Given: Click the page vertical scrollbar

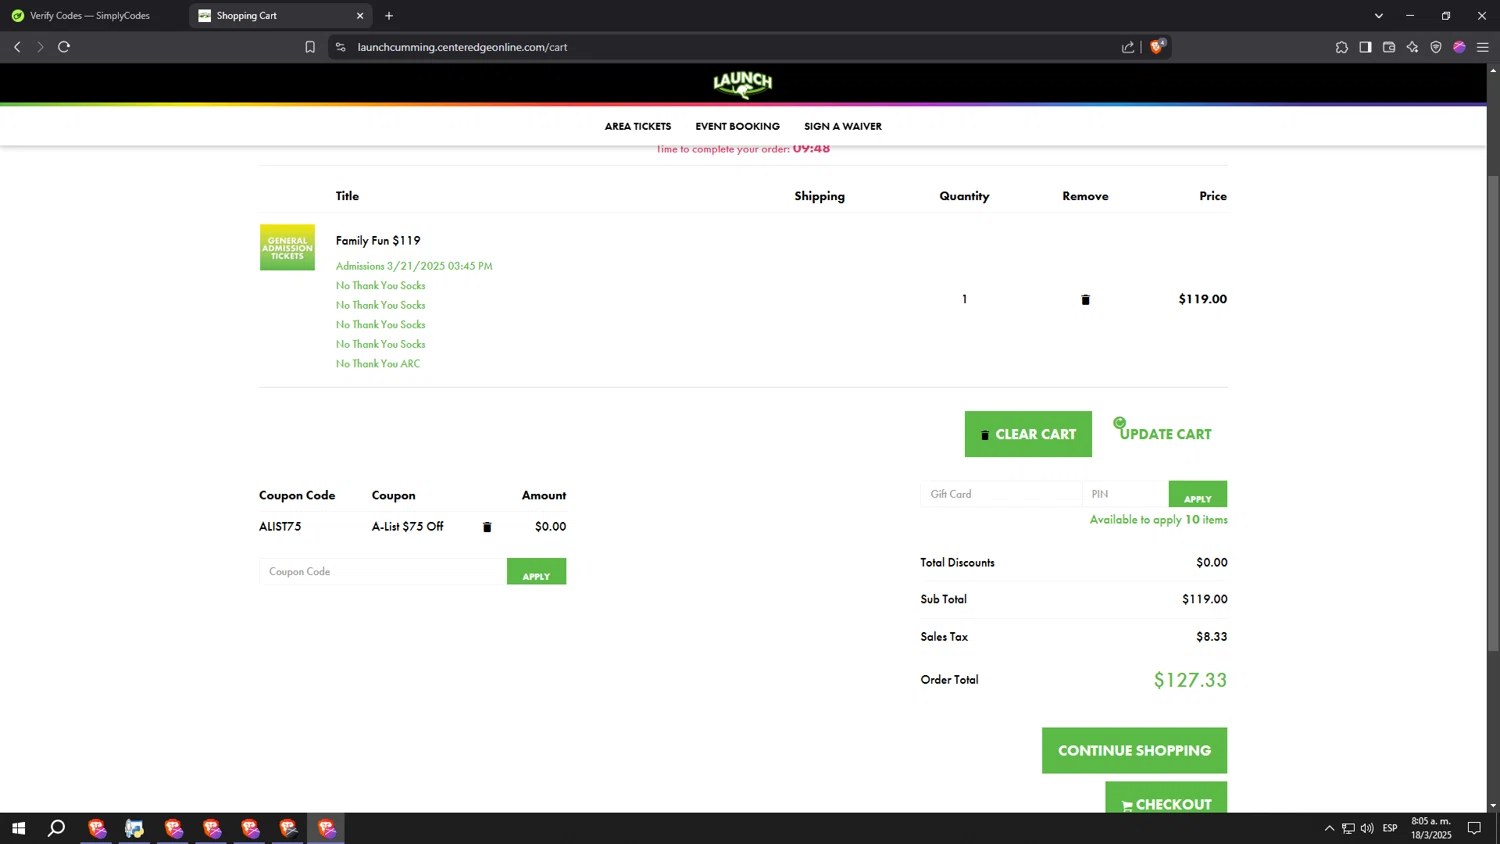Looking at the screenshot, I should pyautogui.click(x=1493, y=415).
